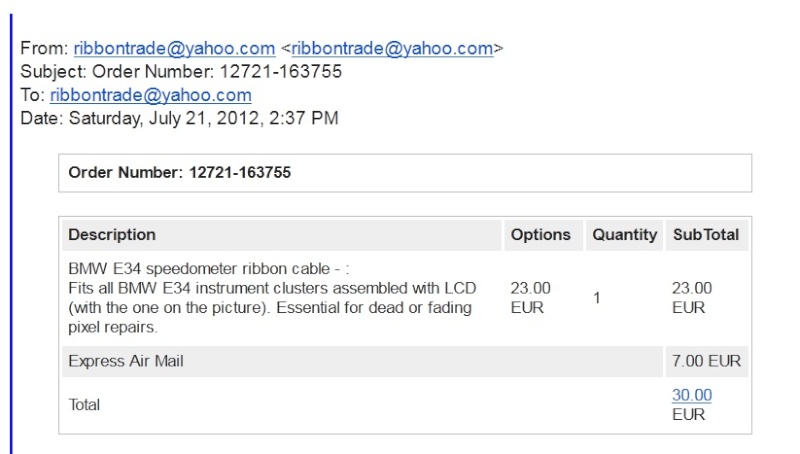This screenshot has width=800, height=454.
Task: Click the Description column header
Action: tap(282, 235)
